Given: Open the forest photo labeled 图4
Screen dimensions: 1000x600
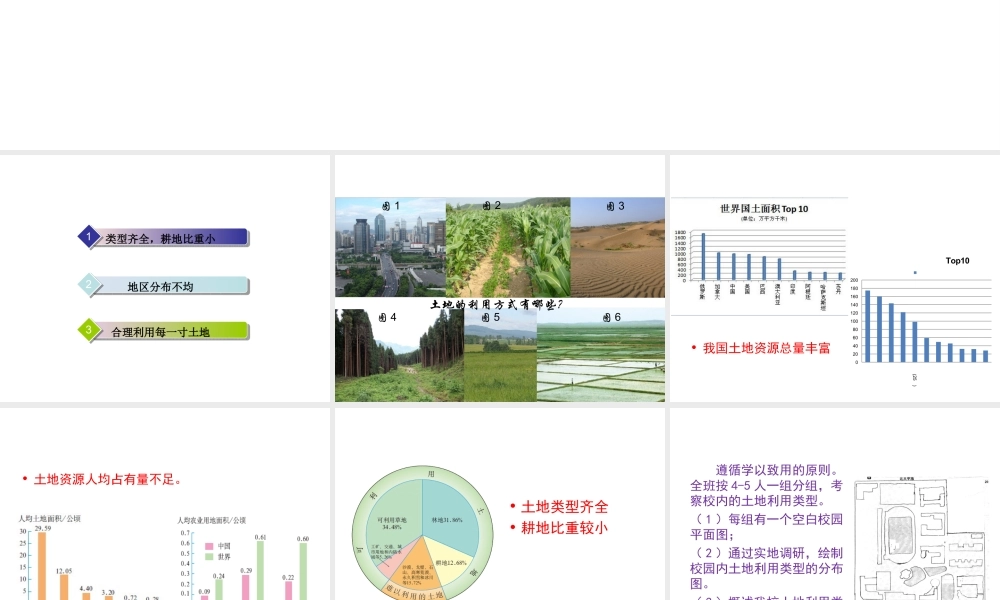Looking at the screenshot, I should coord(399,355).
